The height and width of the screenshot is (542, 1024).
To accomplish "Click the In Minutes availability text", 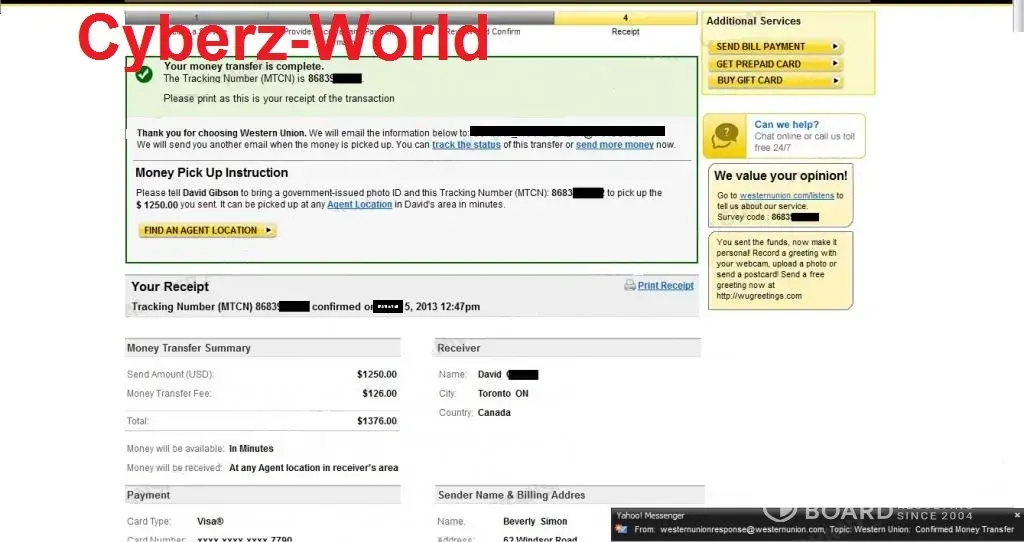I will click(x=251, y=449).
